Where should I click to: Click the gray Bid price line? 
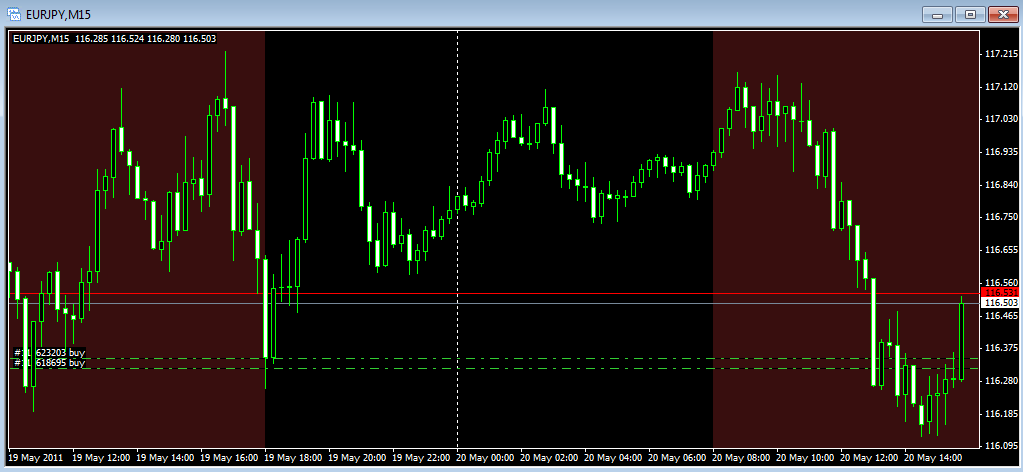494,304
